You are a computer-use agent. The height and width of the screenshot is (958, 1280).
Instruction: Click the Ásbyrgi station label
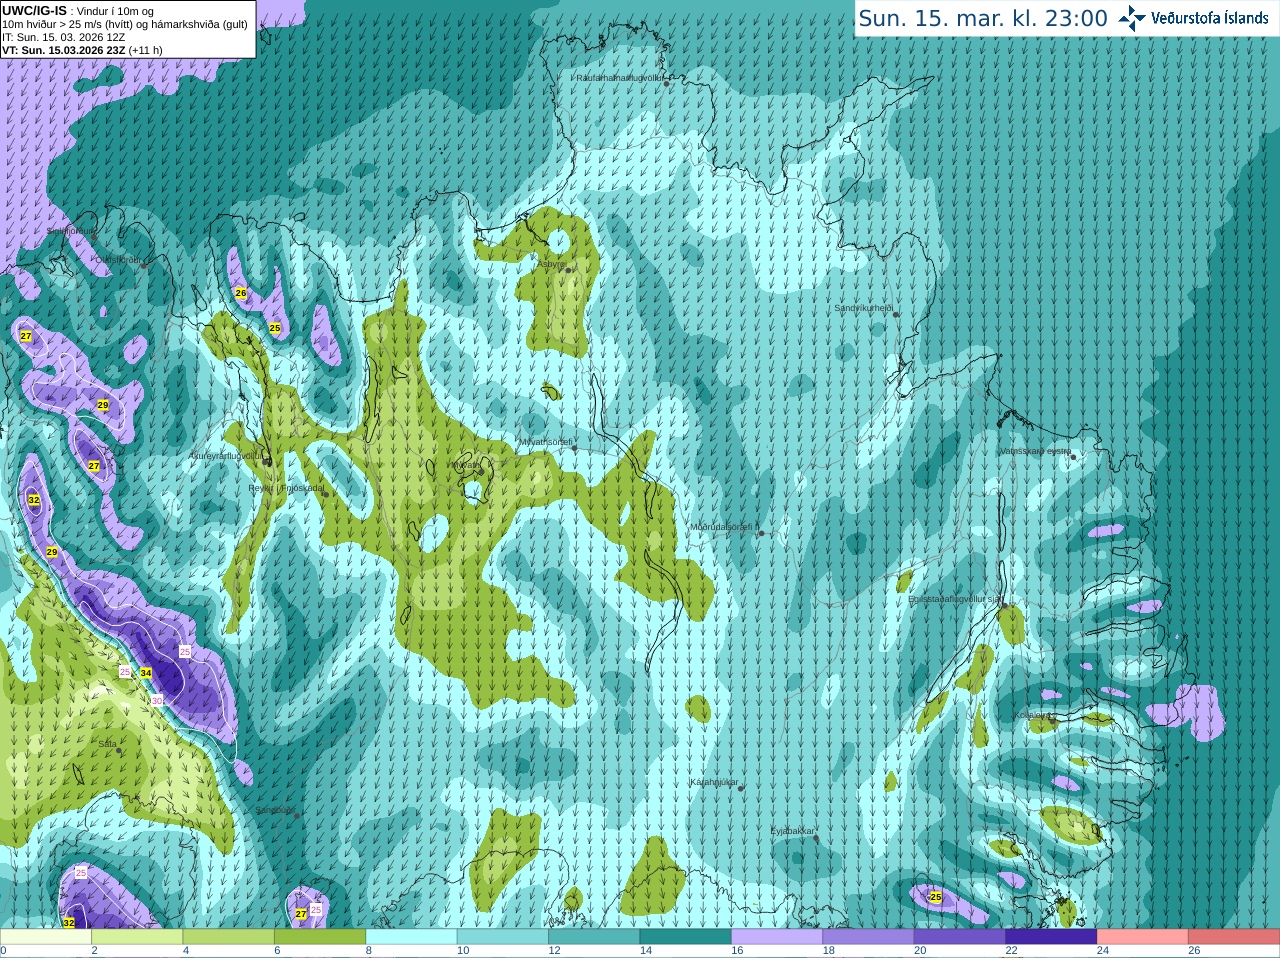click(x=551, y=264)
